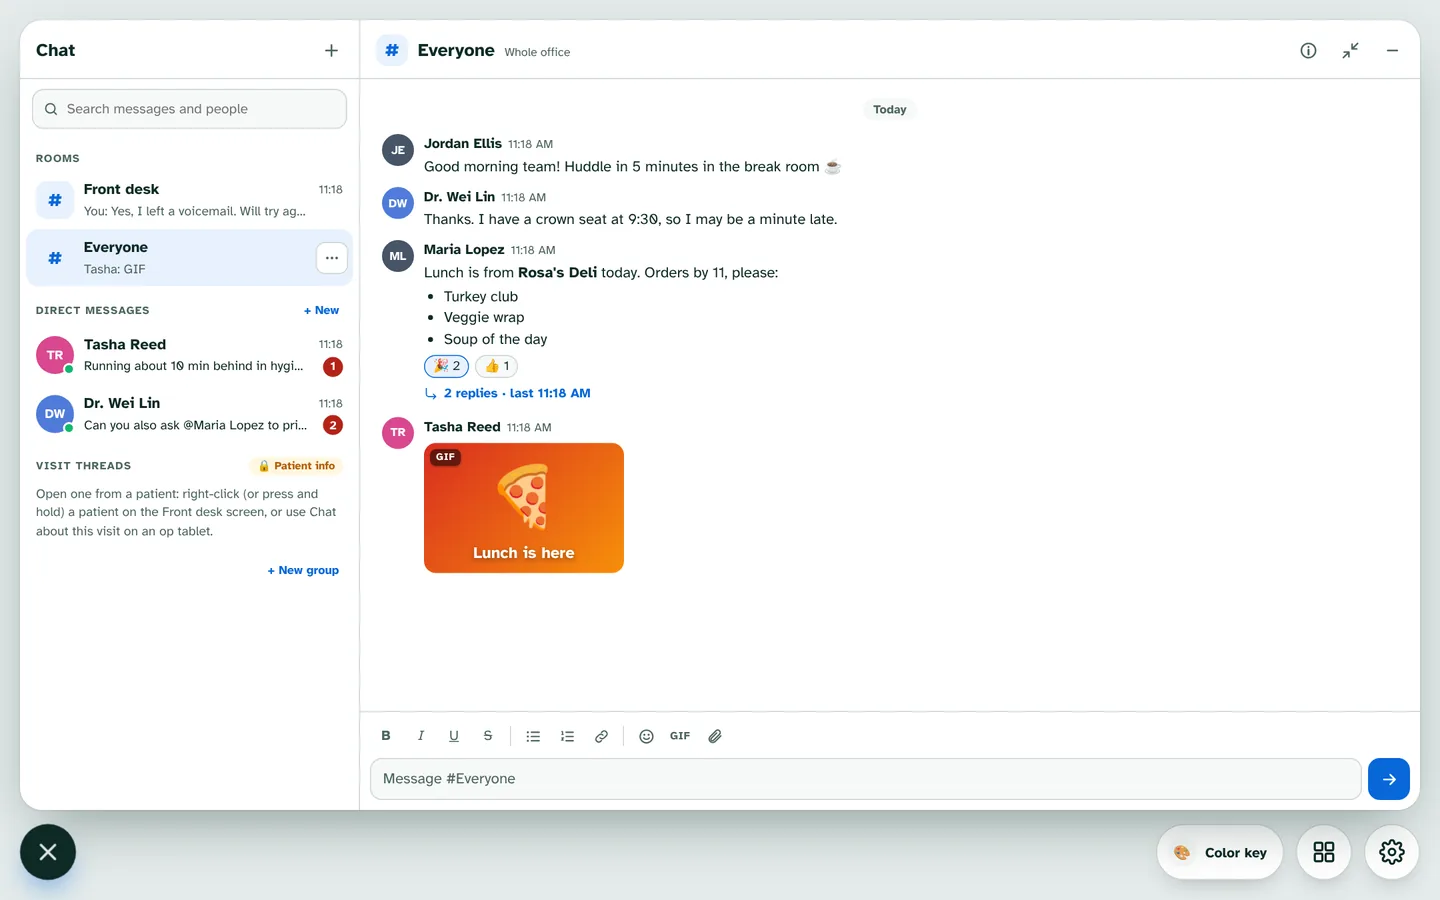Toggle bold formatting
This screenshot has height=900, width=1440.
point(386,736)
